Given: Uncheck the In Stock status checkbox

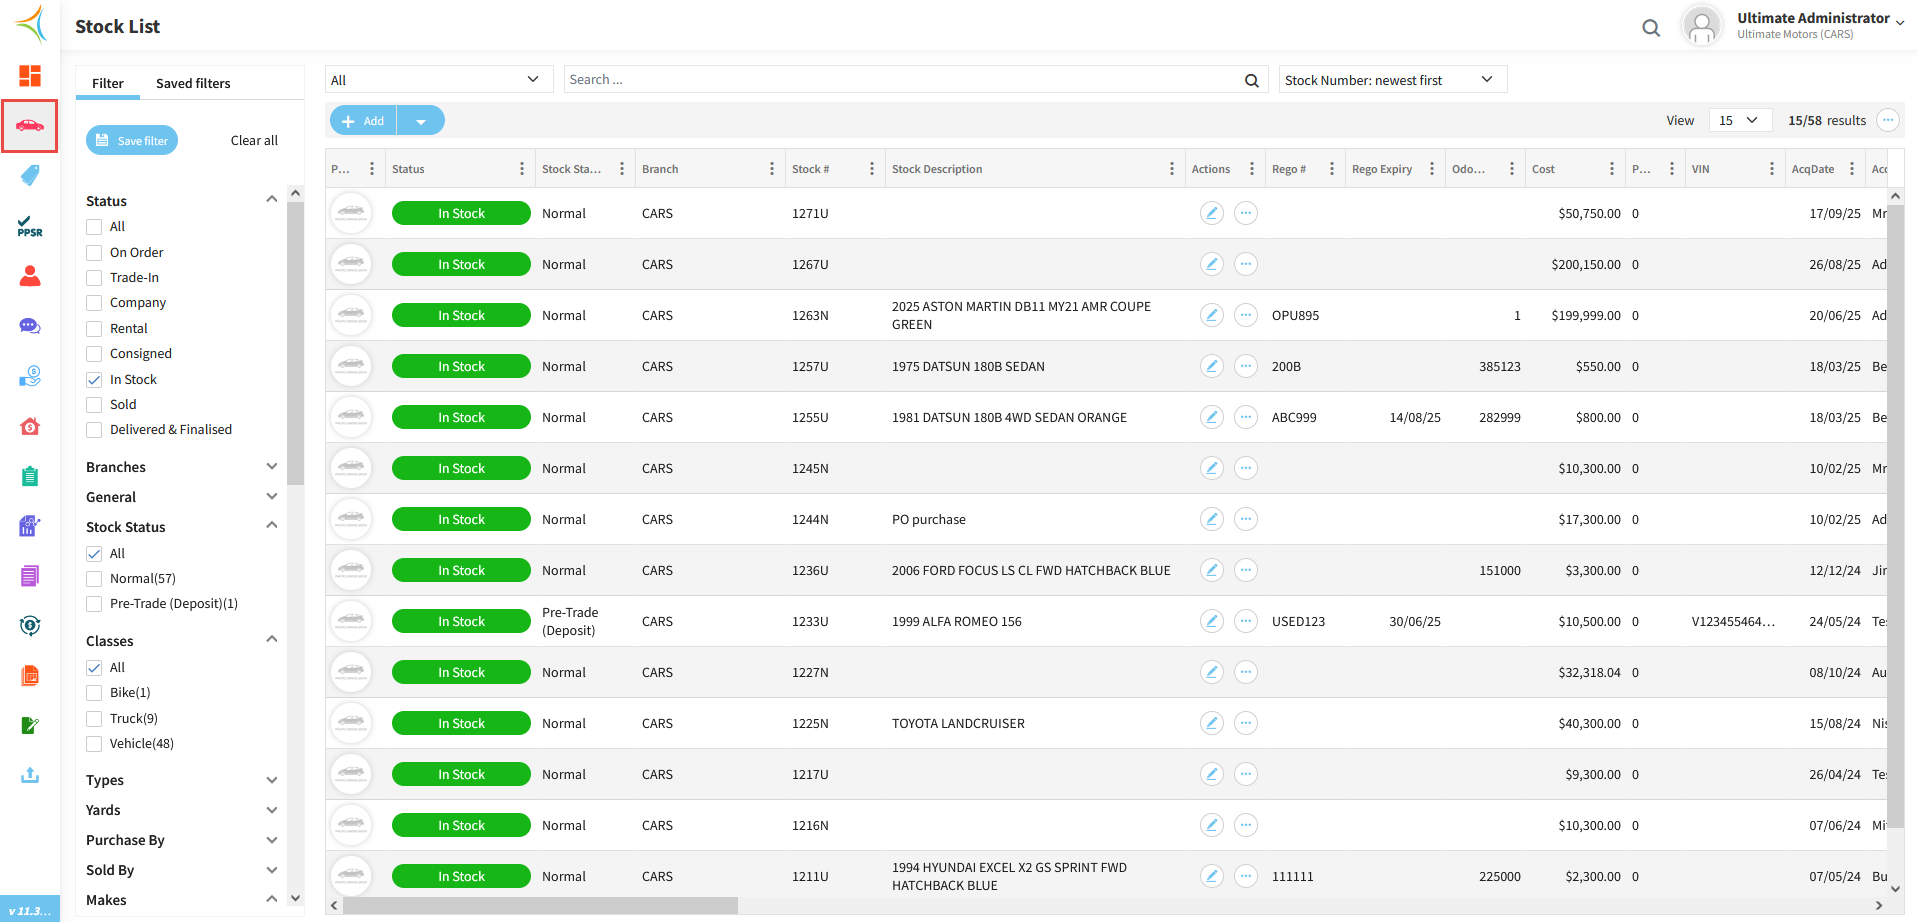Looking at the screenshot, I should [94, 380].
